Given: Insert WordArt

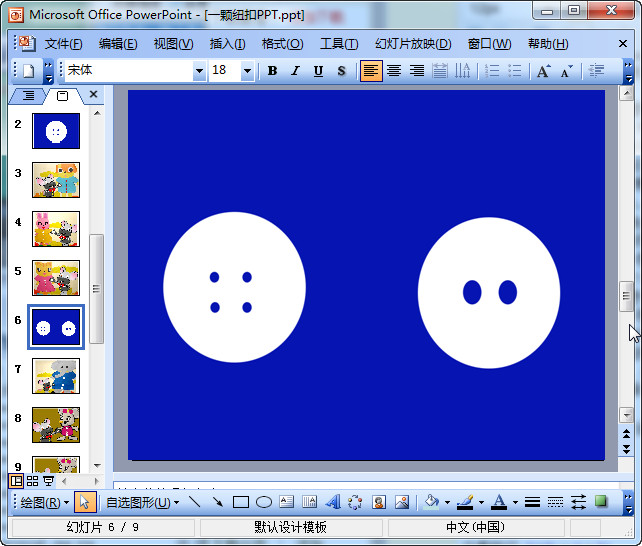Looking at the screenshot, I should [x=333, y=502].
